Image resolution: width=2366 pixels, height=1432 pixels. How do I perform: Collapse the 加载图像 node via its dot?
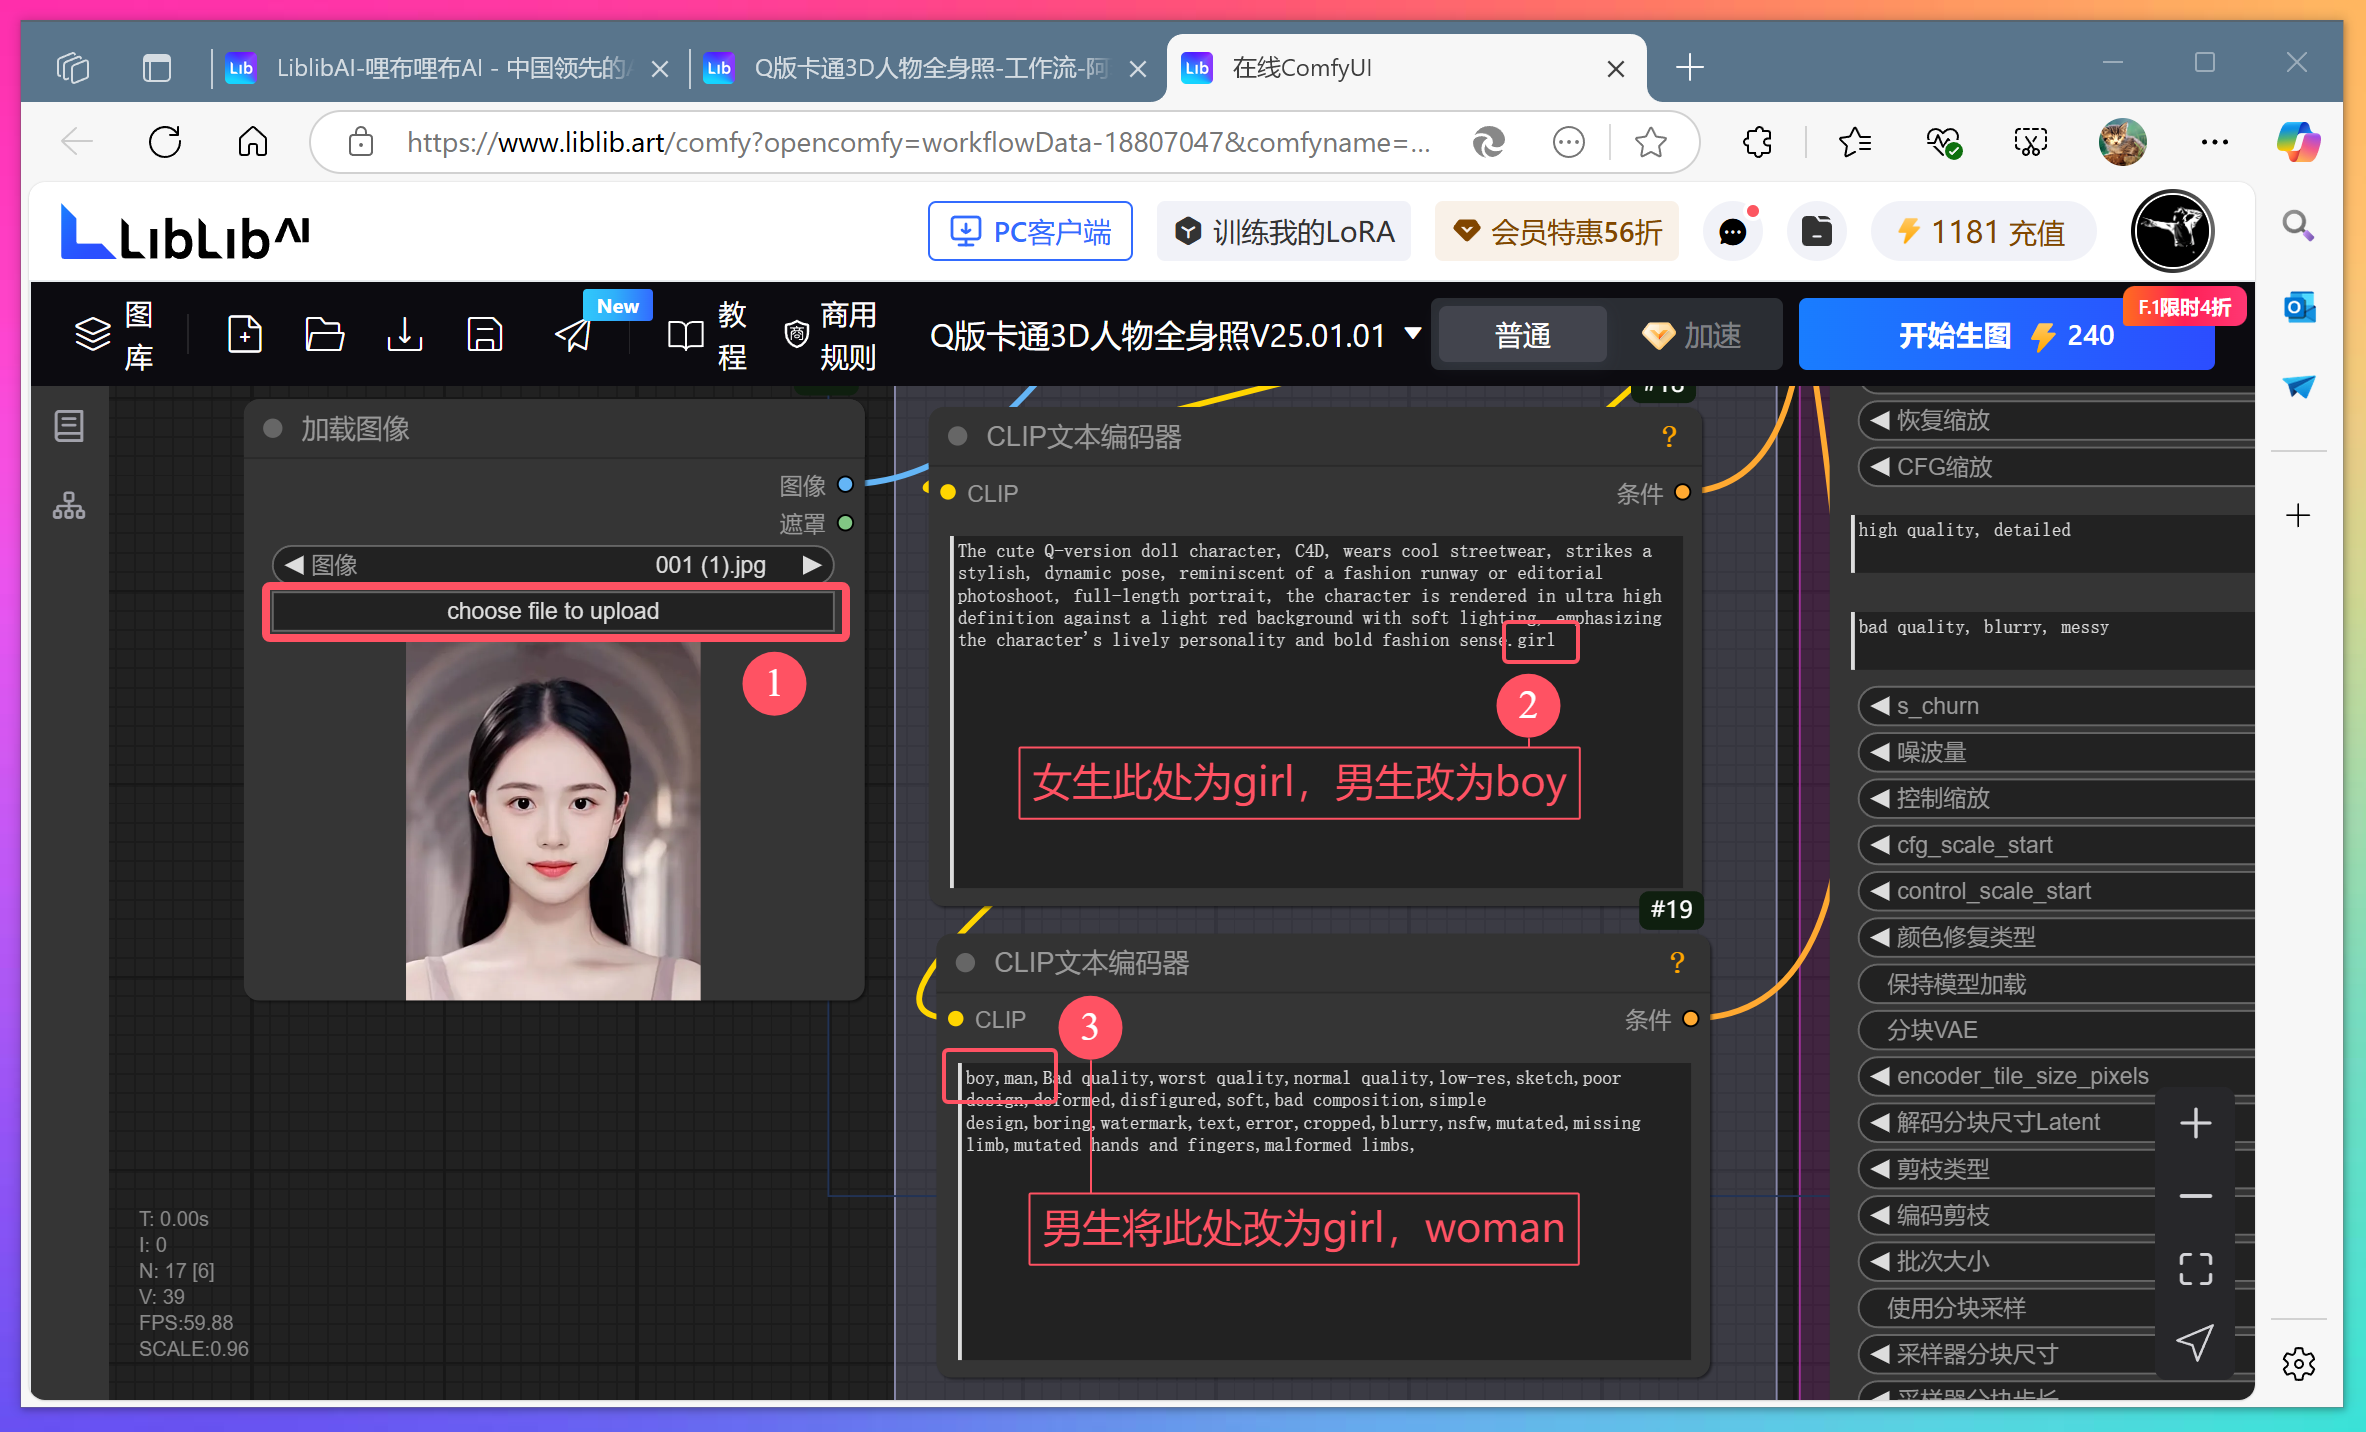click(x=272, y=429)
